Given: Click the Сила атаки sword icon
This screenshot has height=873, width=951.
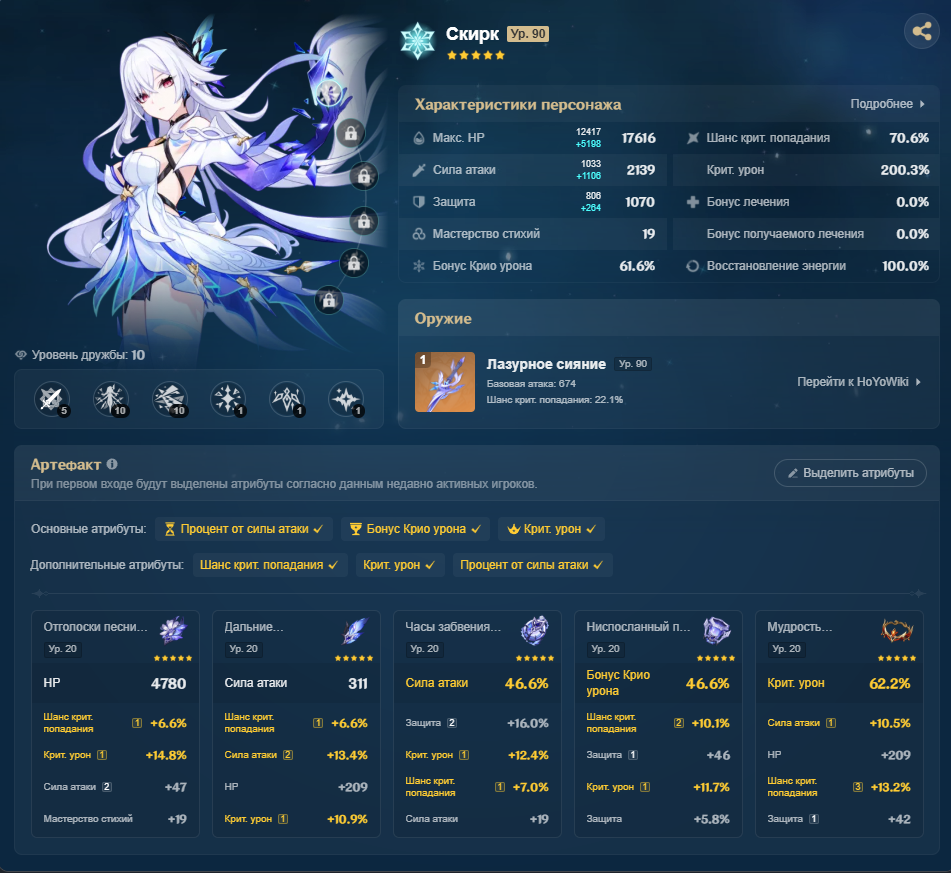Looking at the screenshot, I should (418, 170).
